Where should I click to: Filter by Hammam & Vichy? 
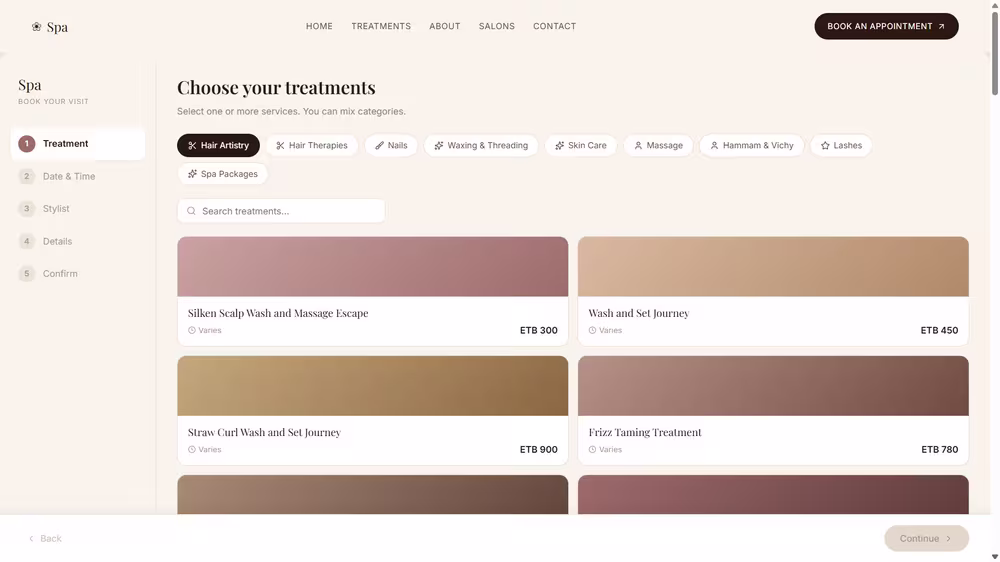[752, 145]
